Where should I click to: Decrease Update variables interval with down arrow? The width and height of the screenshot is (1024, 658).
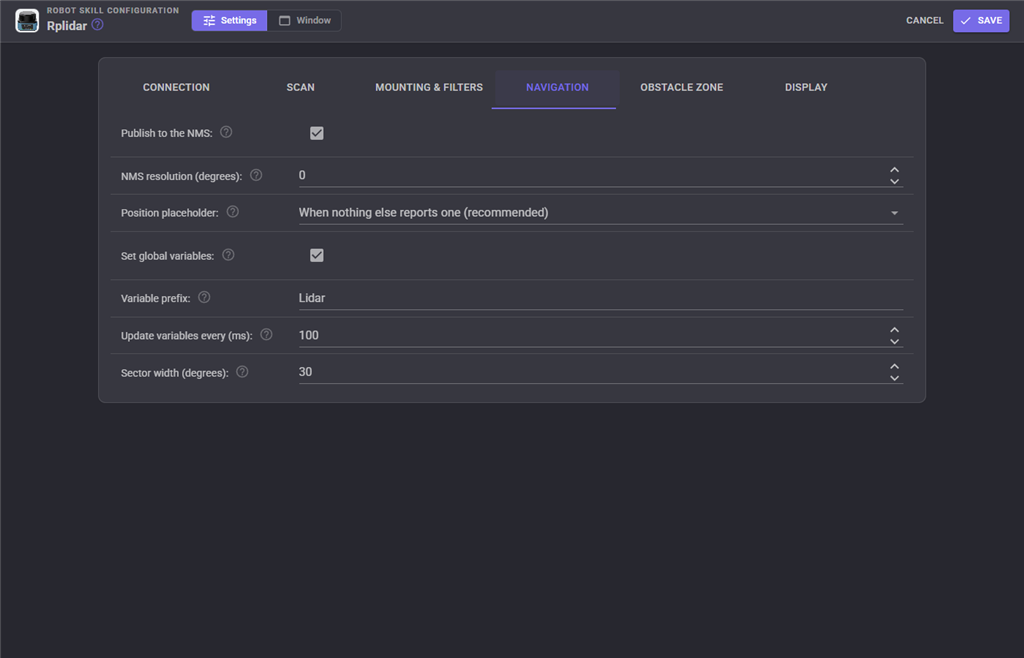[x=895, y=341]
